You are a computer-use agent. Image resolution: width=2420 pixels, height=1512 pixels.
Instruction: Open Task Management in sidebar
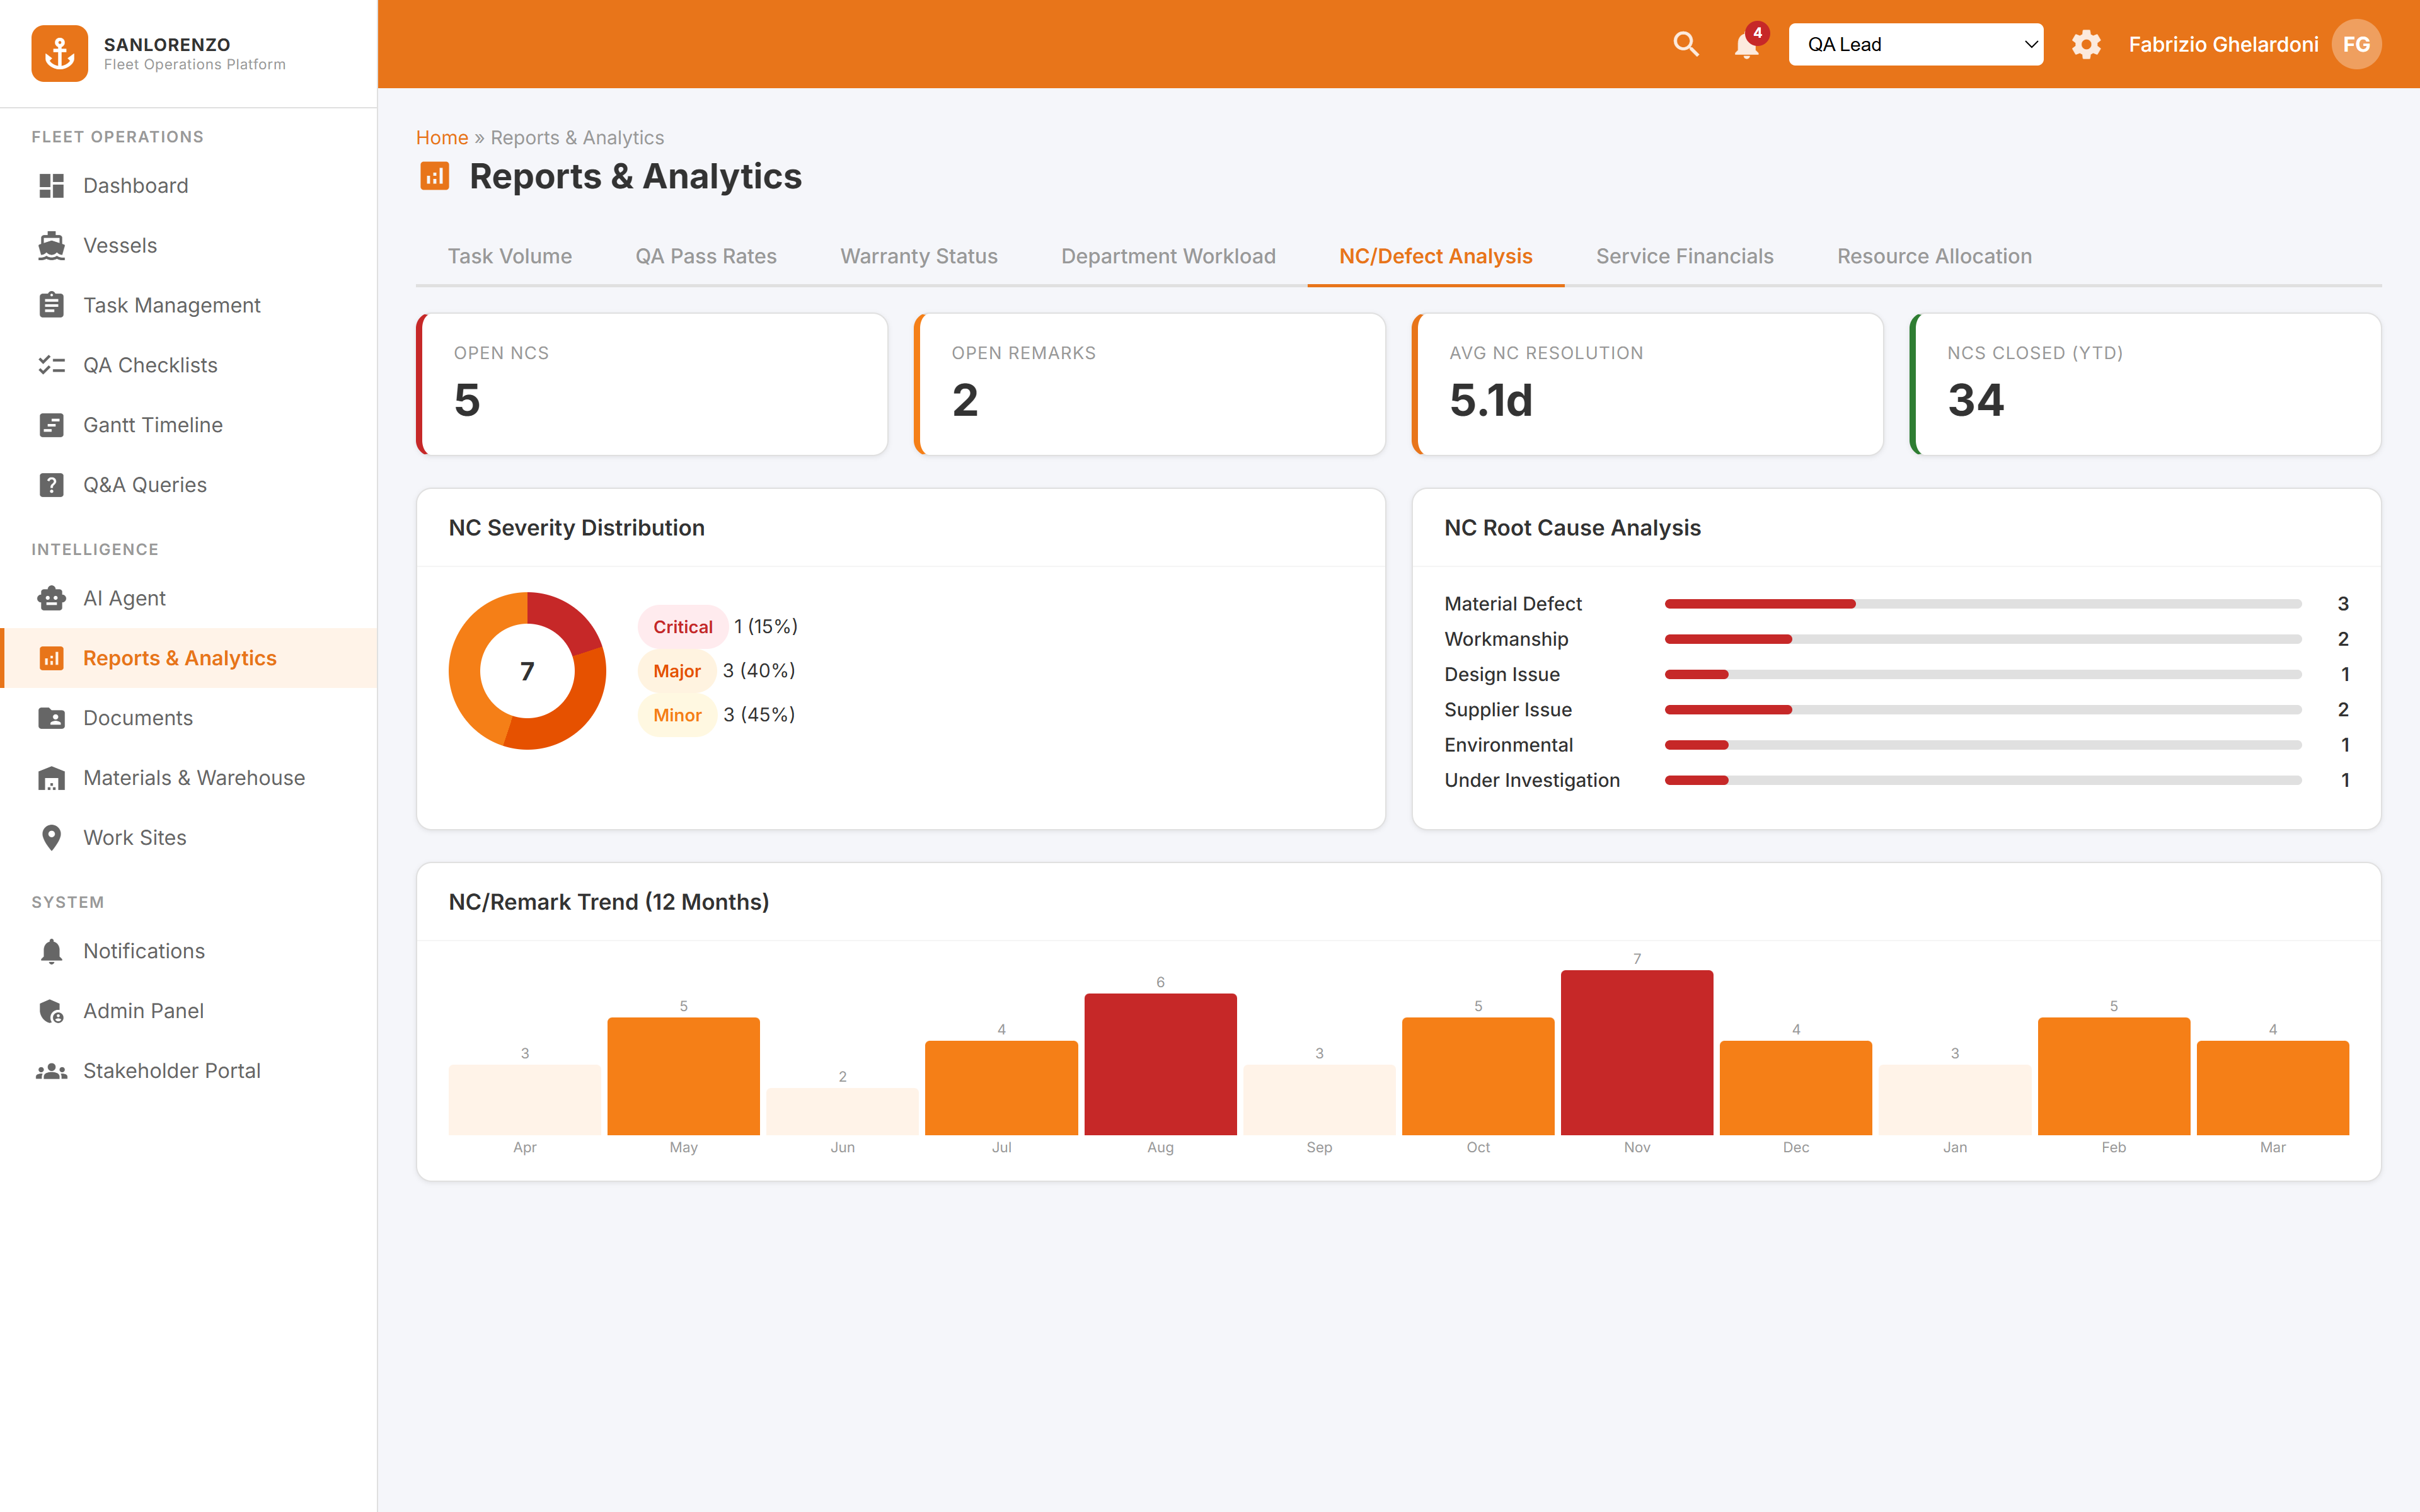171,305
